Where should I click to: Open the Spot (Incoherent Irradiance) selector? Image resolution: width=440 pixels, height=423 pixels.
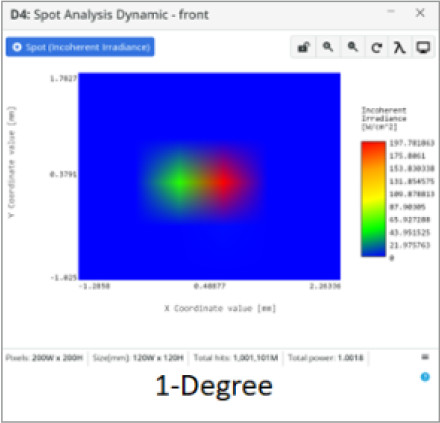pos(80,47)
